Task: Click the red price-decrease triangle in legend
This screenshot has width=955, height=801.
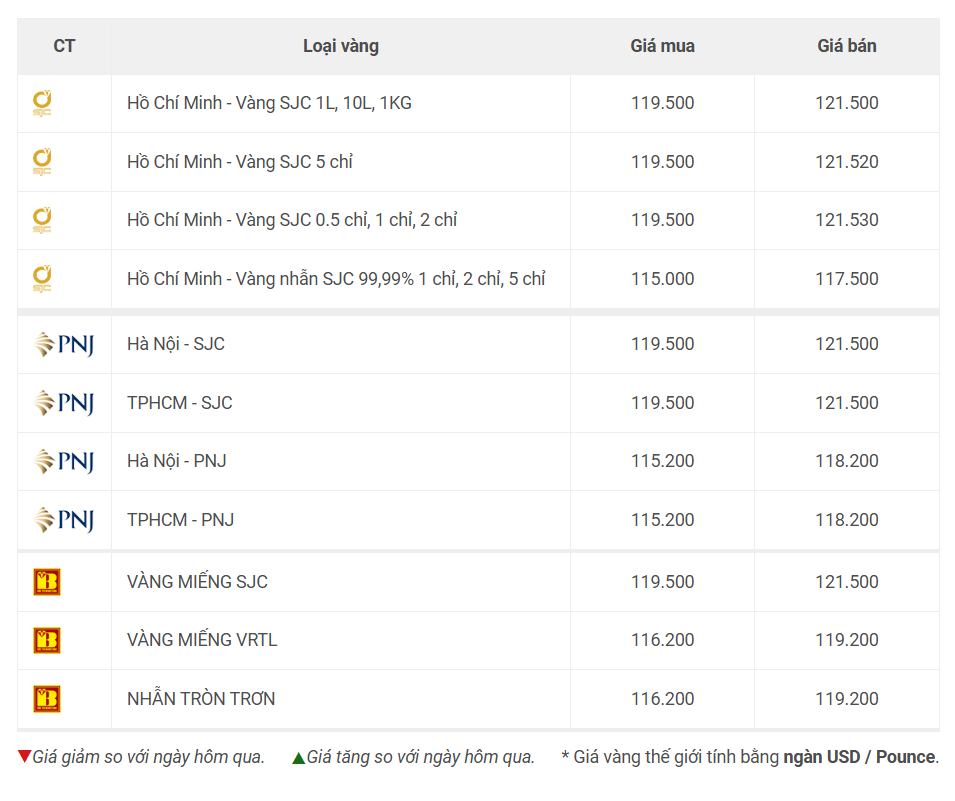Action: [24, 757]
